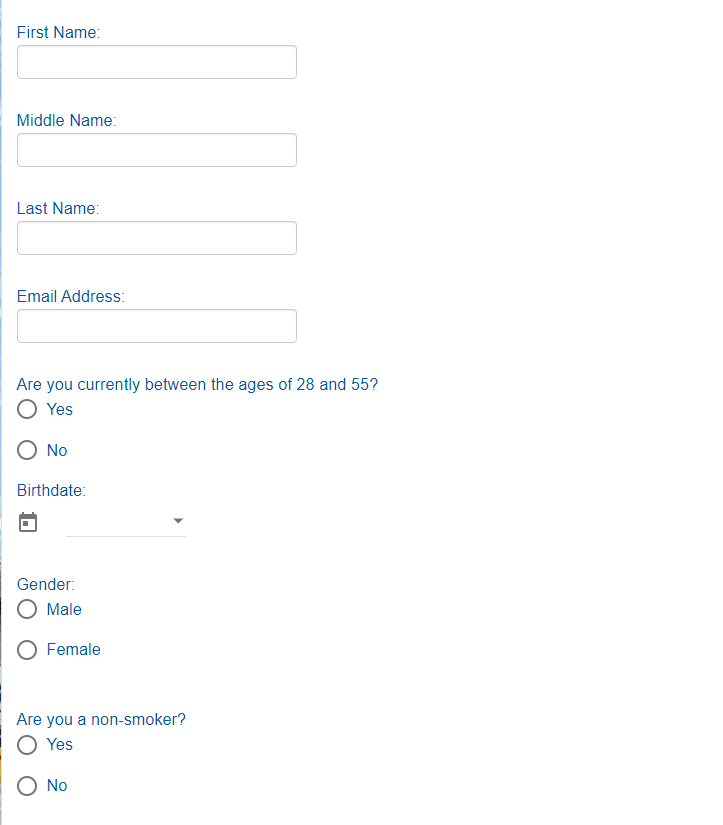Screen dimensions: 723x825
Task: Click the age range question text
Action: [197, 384]
